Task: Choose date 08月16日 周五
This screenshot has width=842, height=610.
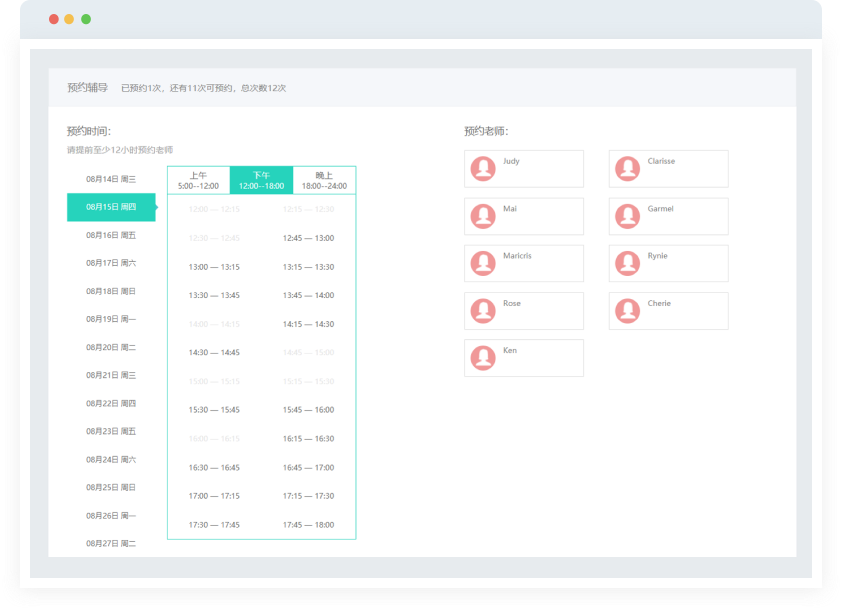Action: pyautogui.click(x=111, y=235)
